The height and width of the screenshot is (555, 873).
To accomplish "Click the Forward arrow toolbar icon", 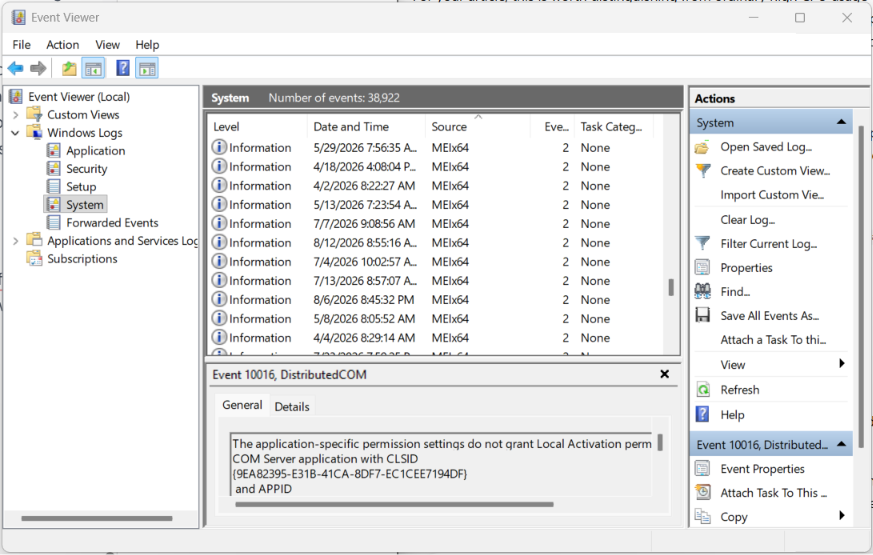I will tap(38, 68).
